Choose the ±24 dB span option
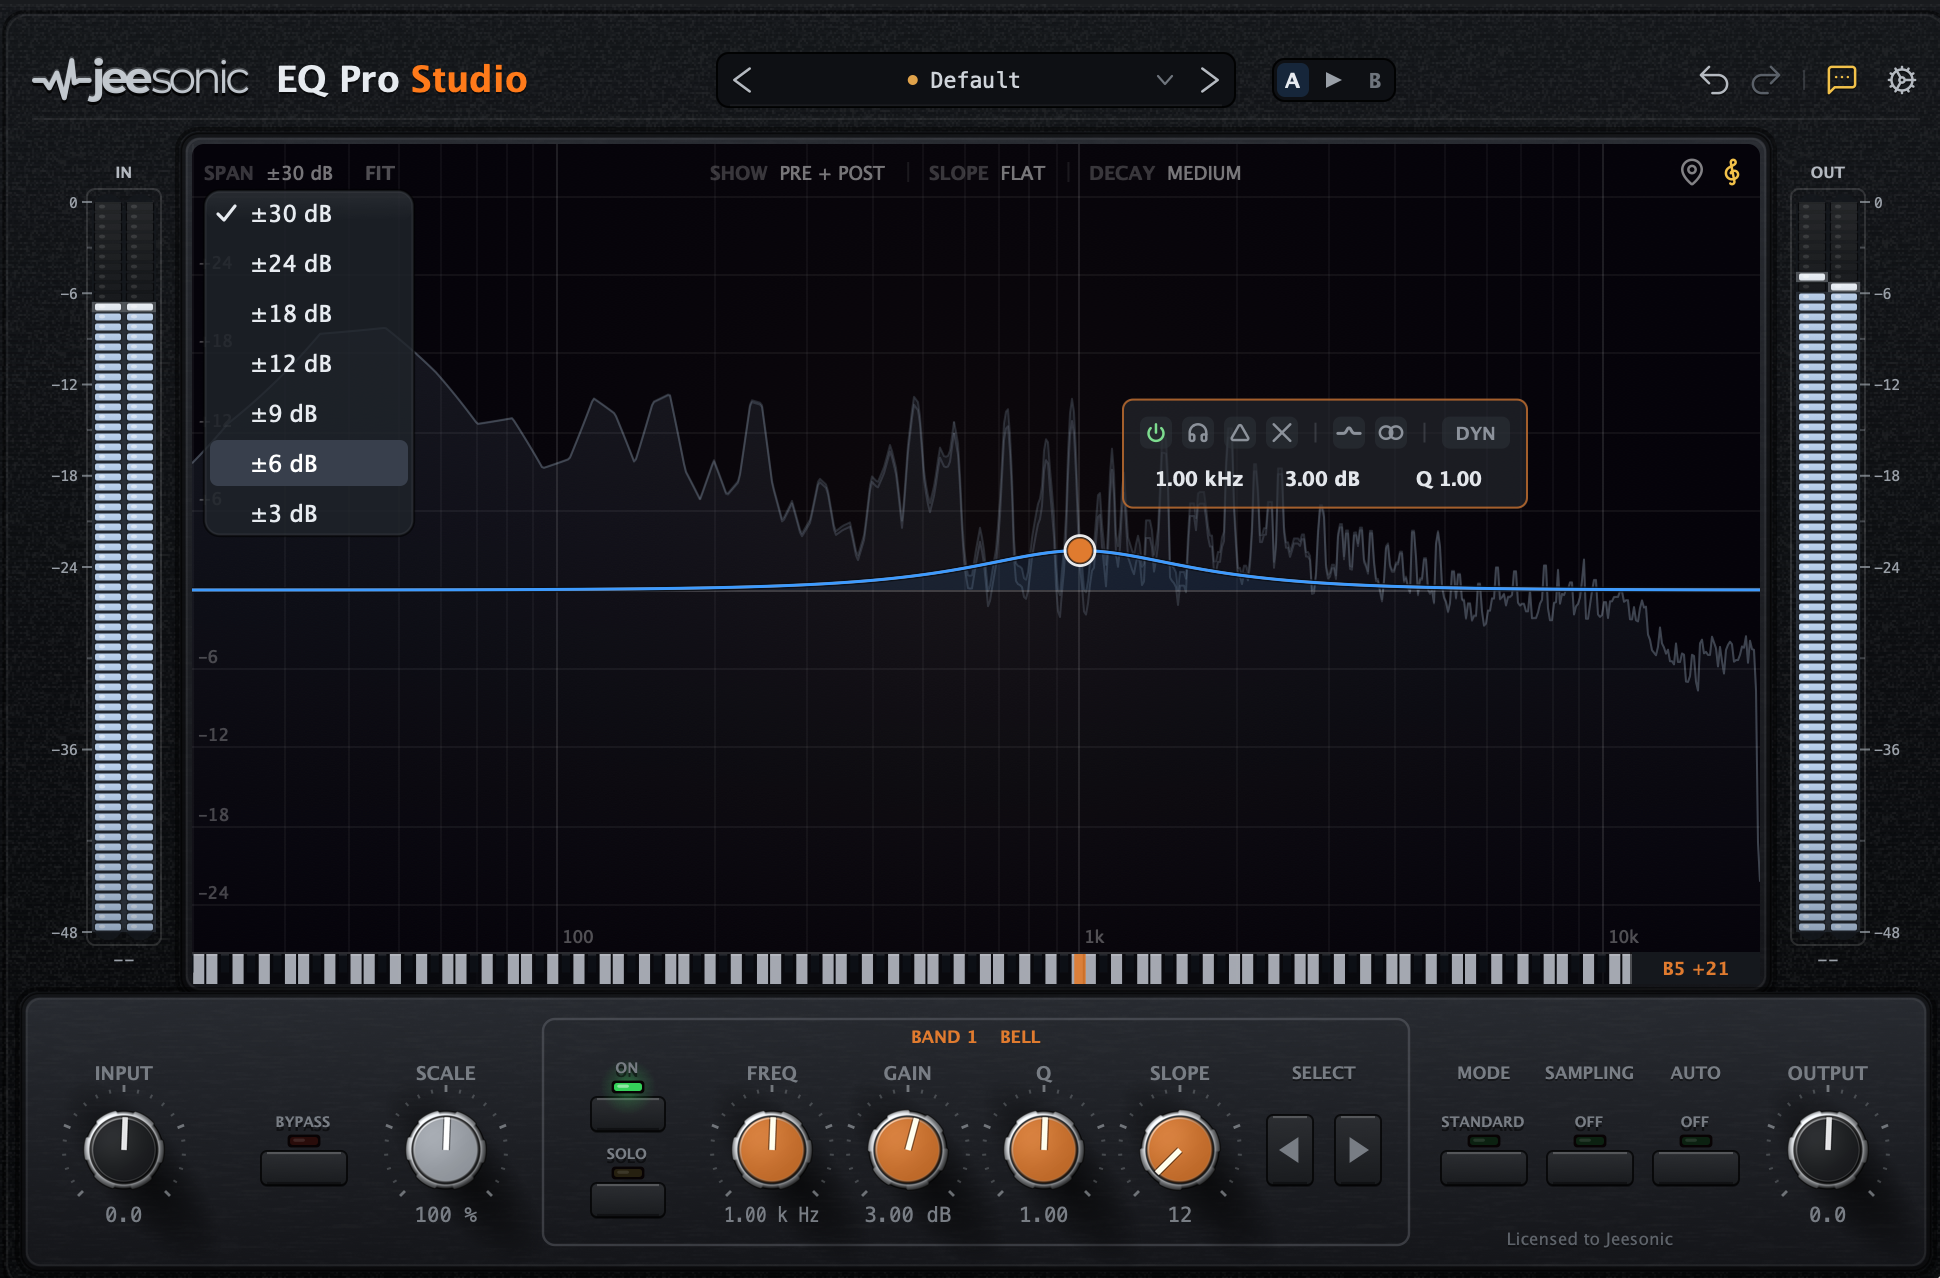The image size is (1940, 1278). tap(309, 263)
